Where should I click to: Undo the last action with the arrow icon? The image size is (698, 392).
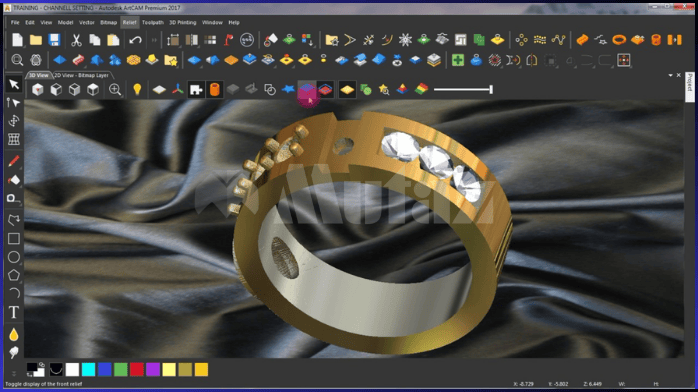tap(135, 40)
